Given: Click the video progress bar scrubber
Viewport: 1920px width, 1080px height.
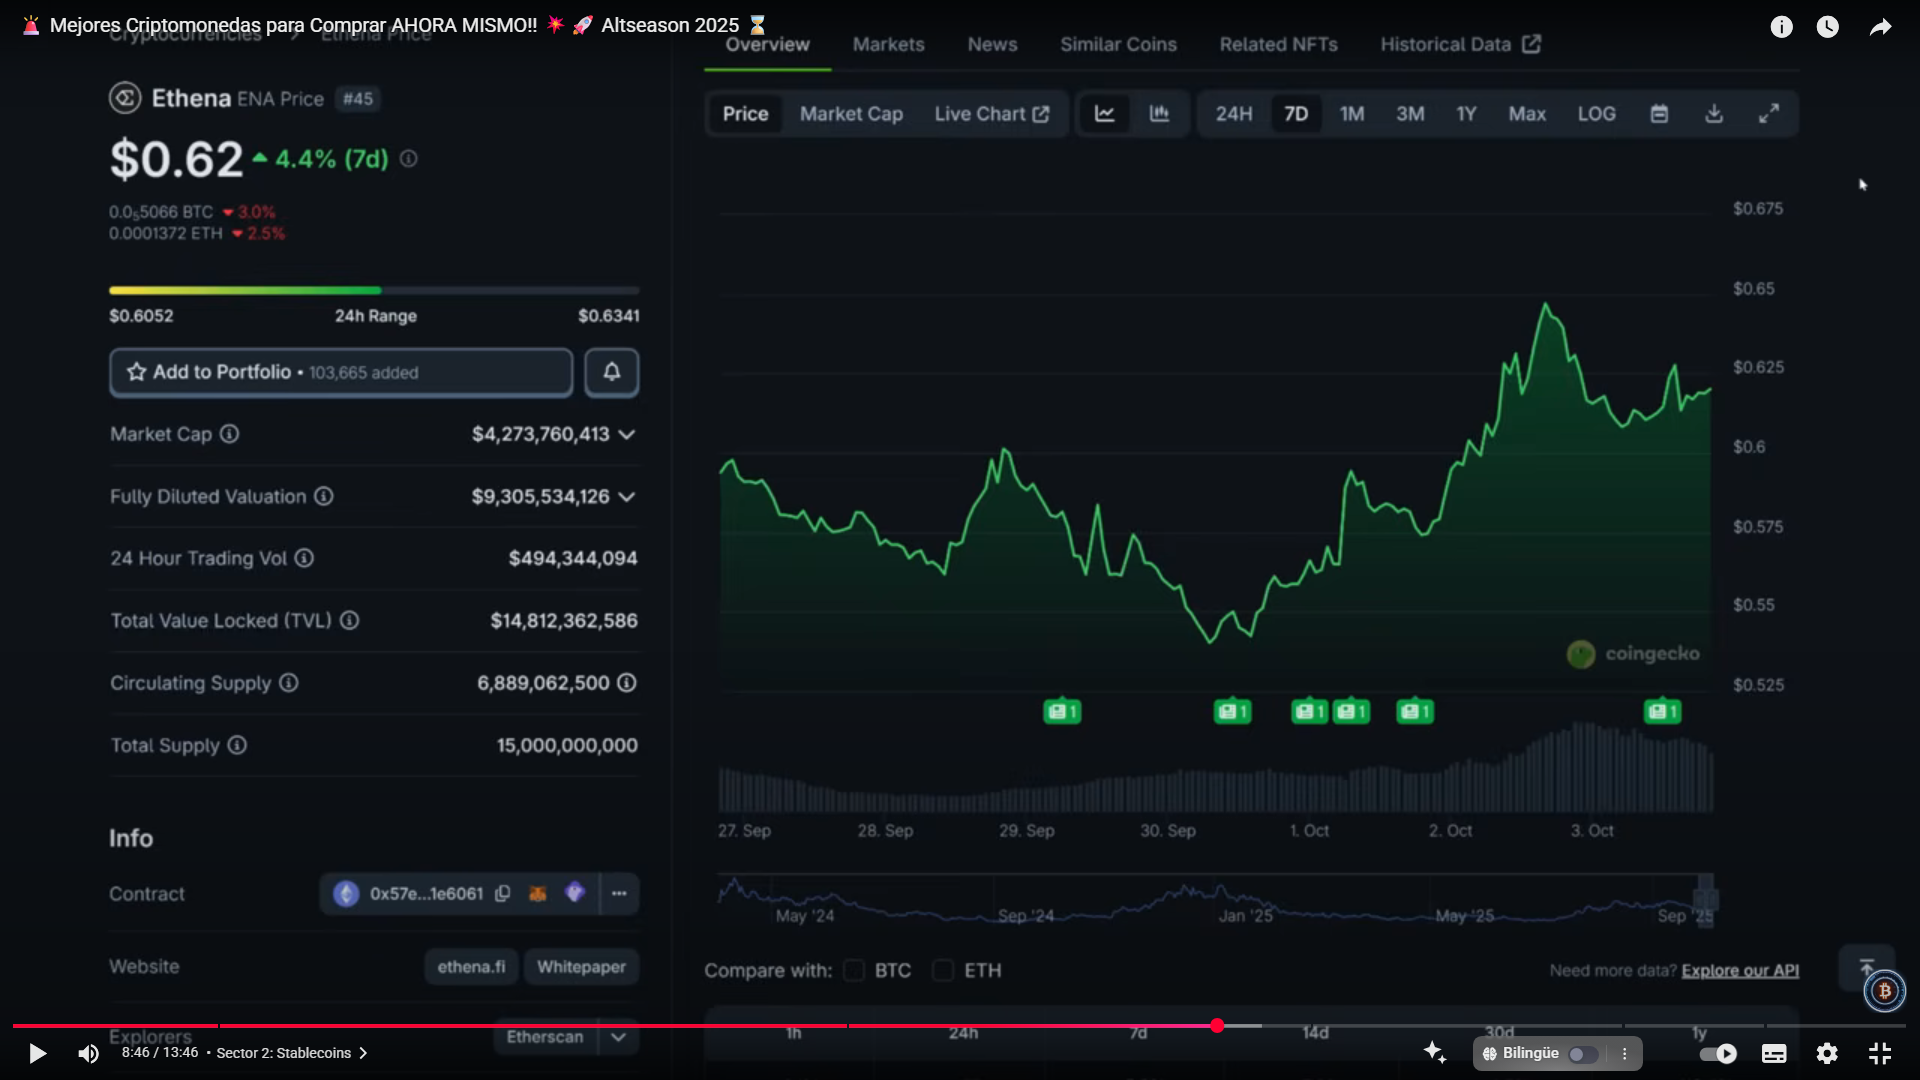Looking at the screenshot, I should 1217,1026.
